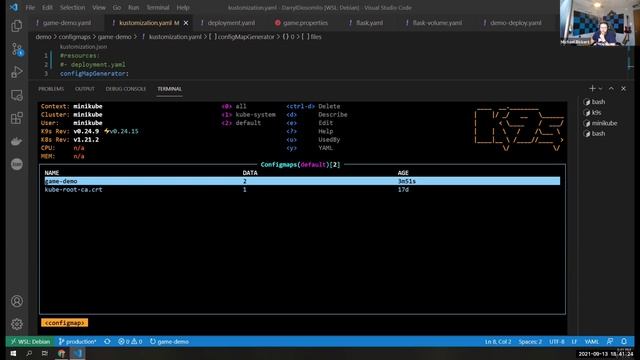640x360 pixels.
Task: Open the Run and Debug view
Action: coord(17,72)
